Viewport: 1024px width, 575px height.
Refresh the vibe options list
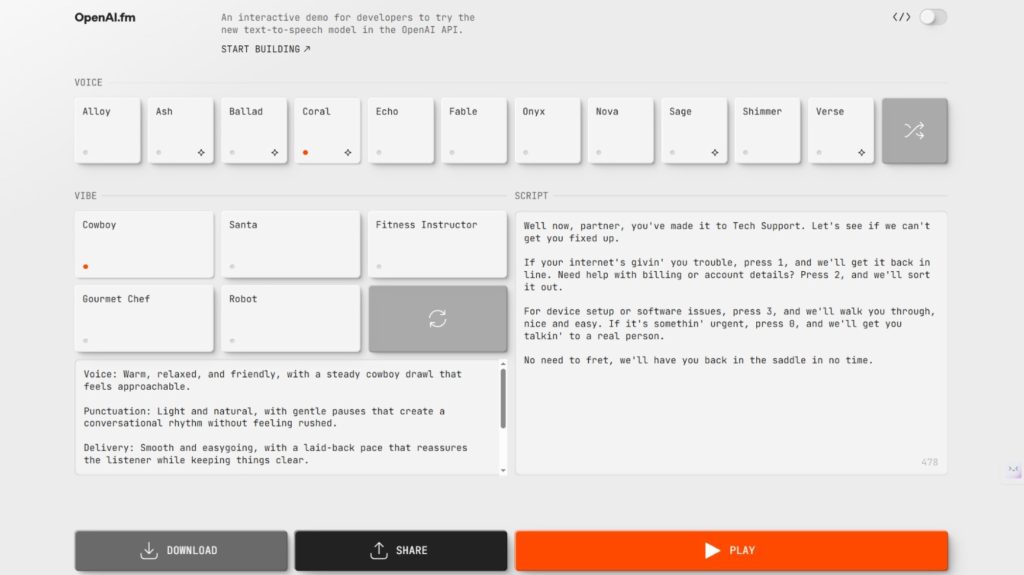tap(437, 319)
